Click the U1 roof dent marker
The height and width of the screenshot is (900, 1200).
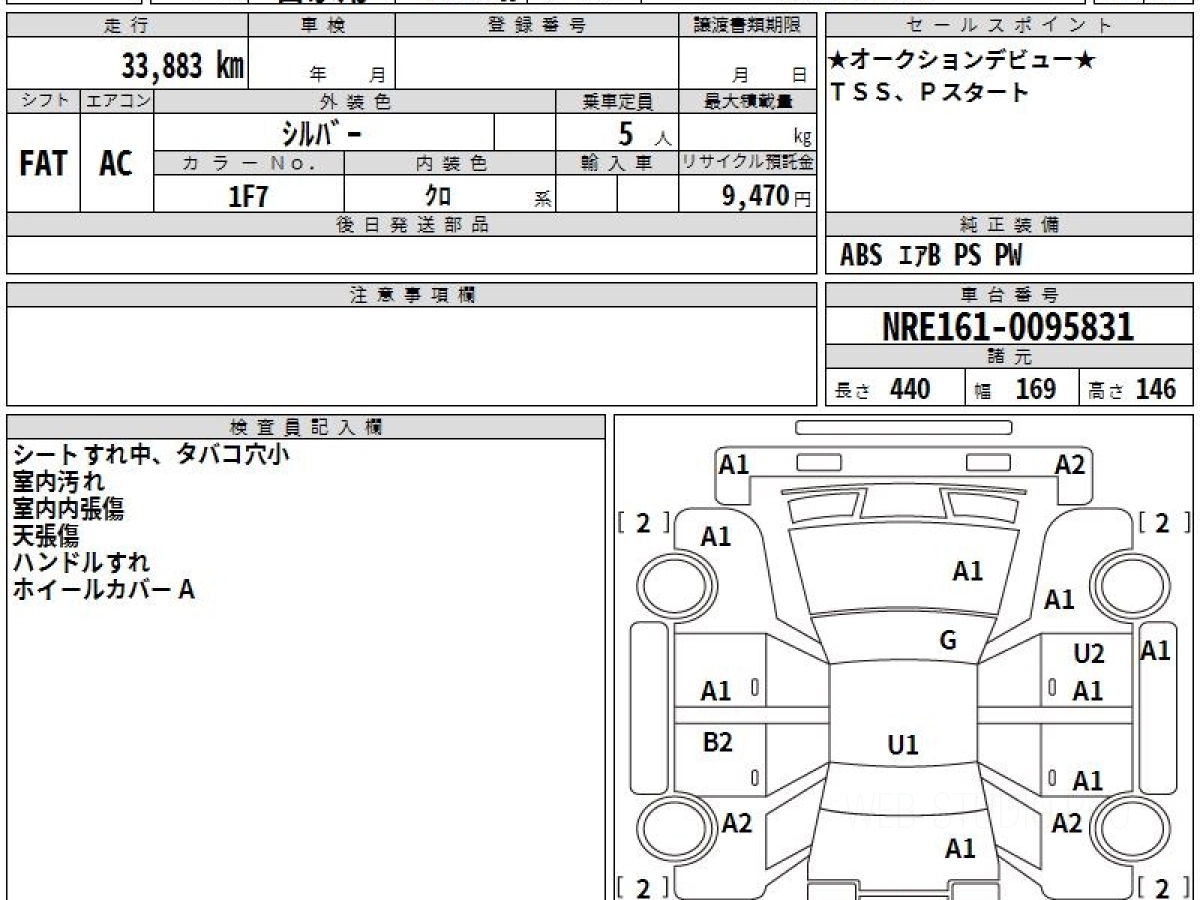pos(903,745)
